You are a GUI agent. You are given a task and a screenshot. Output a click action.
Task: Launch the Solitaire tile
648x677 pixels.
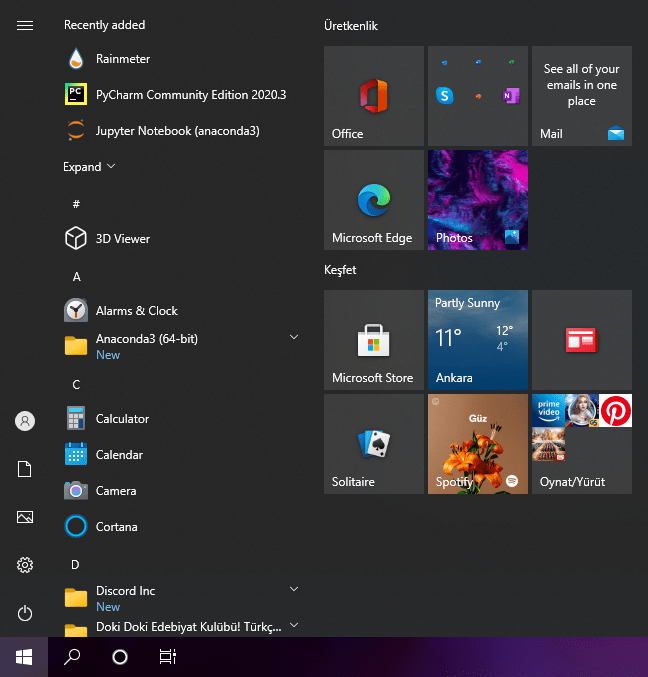[x=374, y=444]
